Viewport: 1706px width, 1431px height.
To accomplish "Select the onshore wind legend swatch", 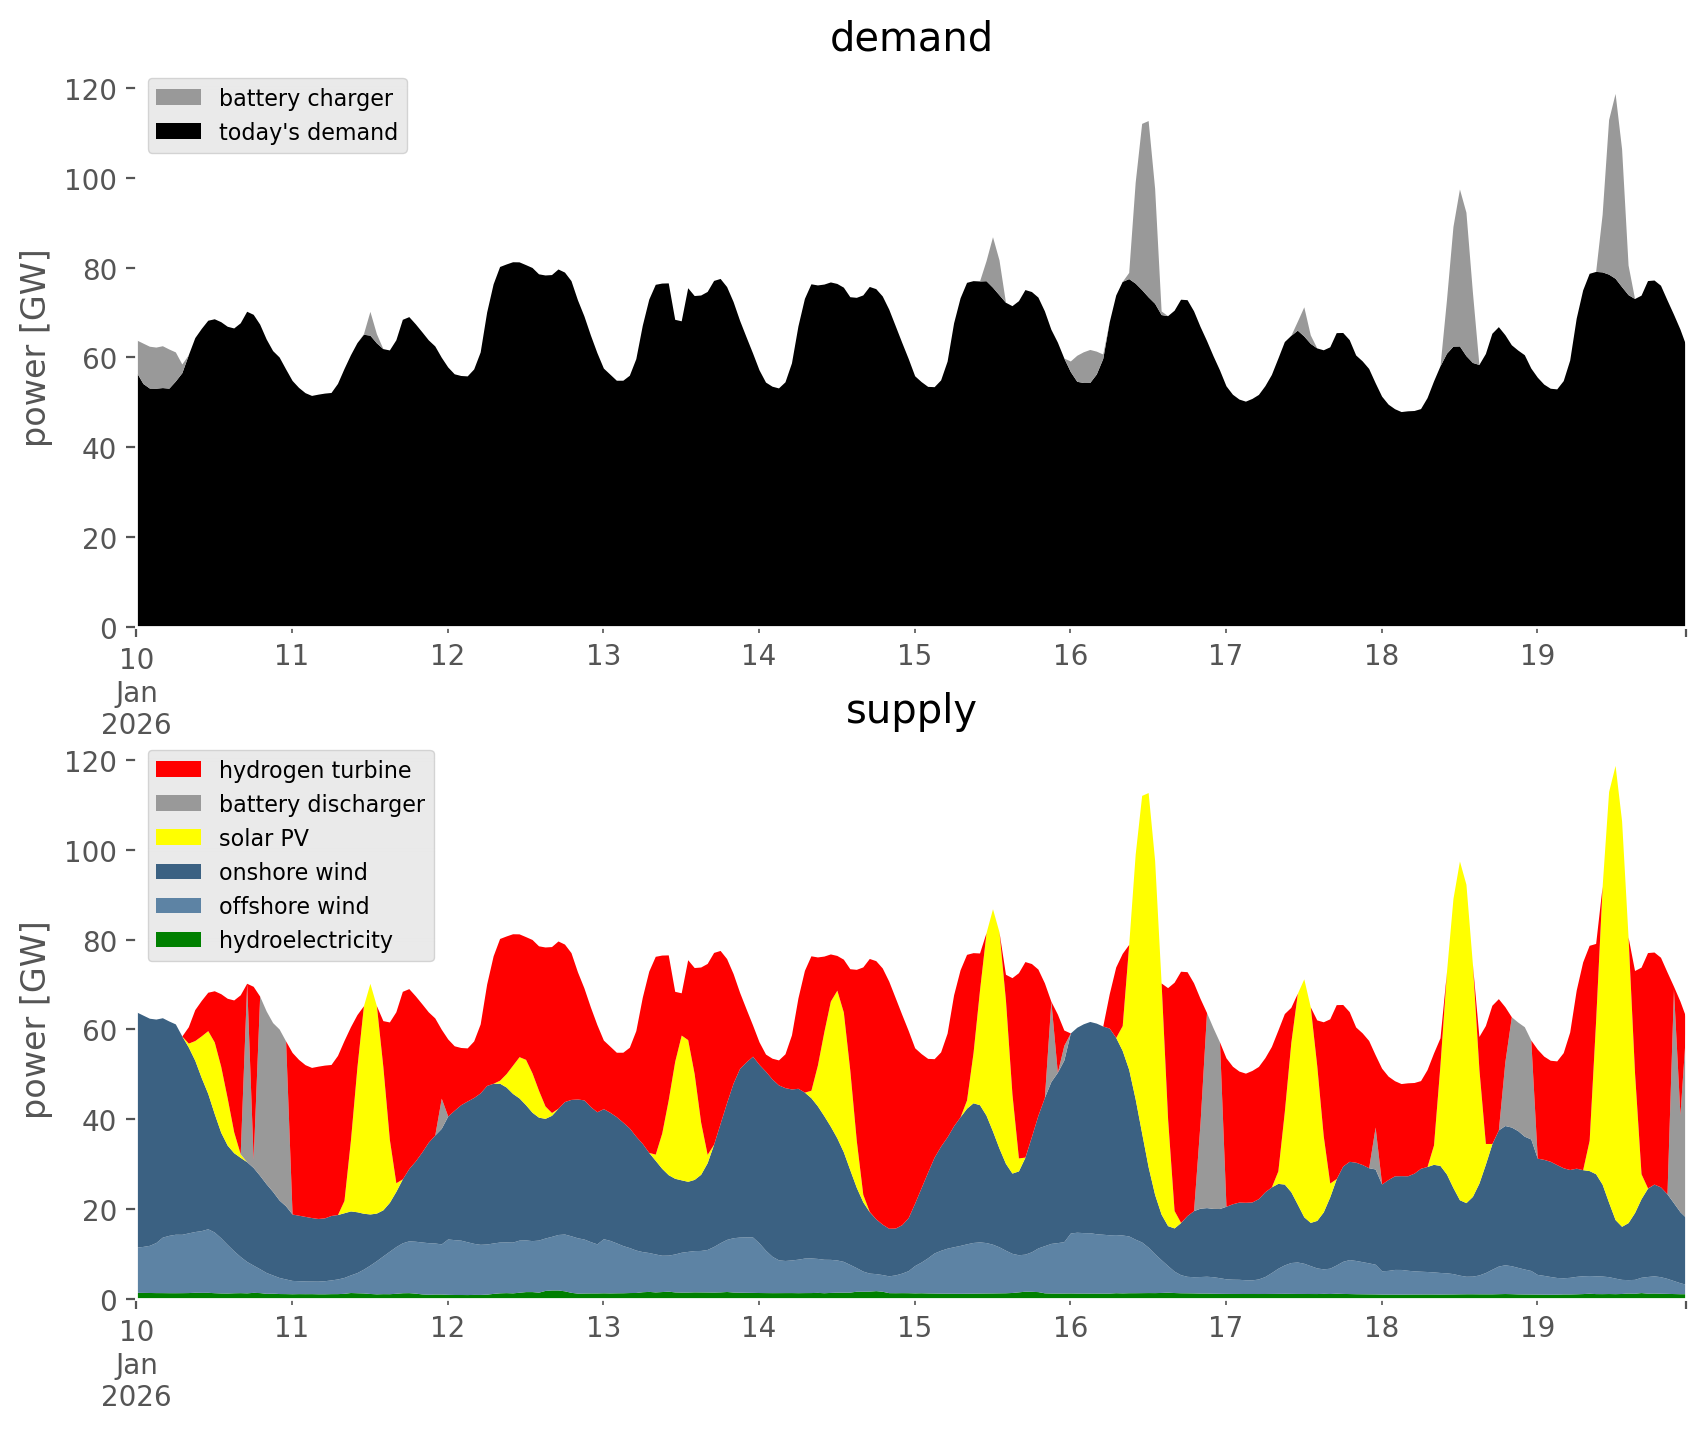I will (x=179, y=872).
